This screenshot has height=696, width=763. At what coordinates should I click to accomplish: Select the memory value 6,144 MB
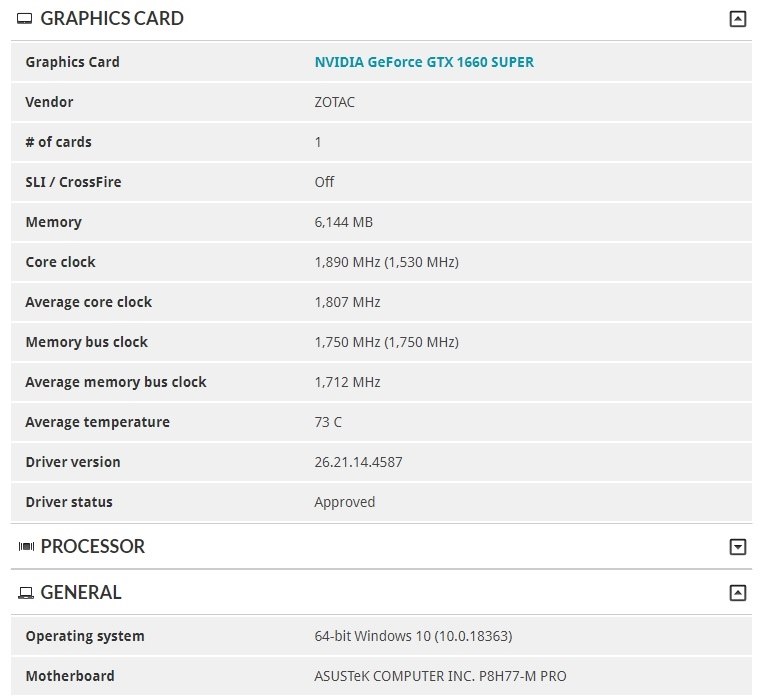pos(344,222)
